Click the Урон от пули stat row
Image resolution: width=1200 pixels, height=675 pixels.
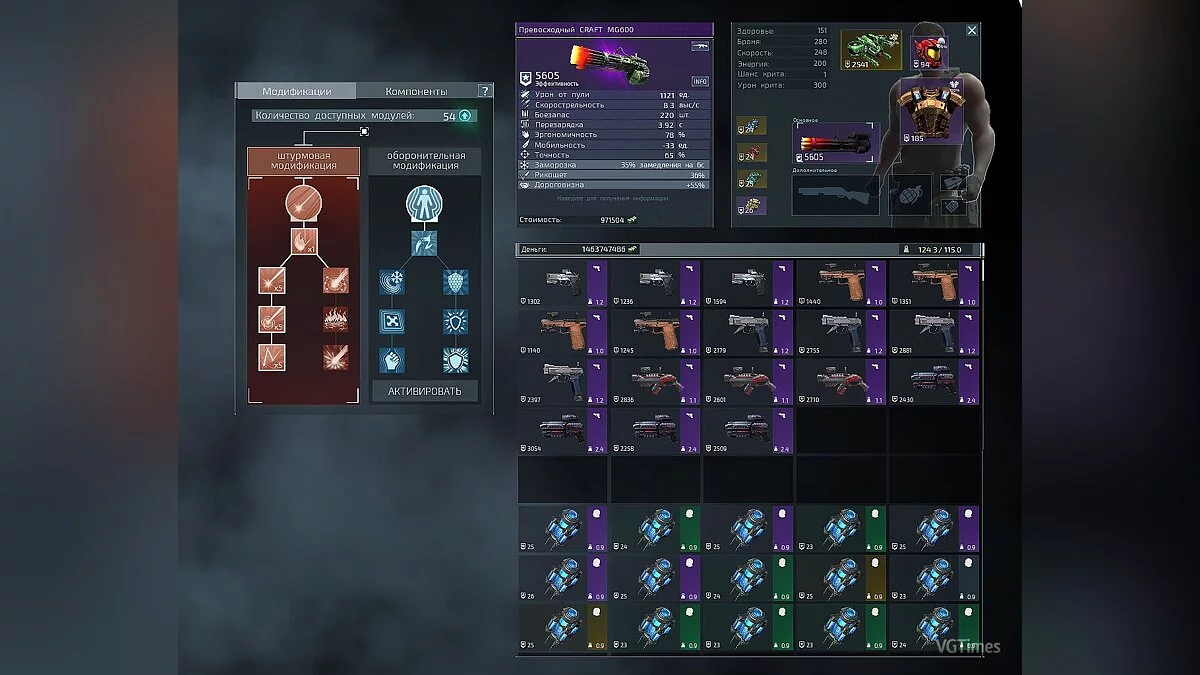point(615,94)
